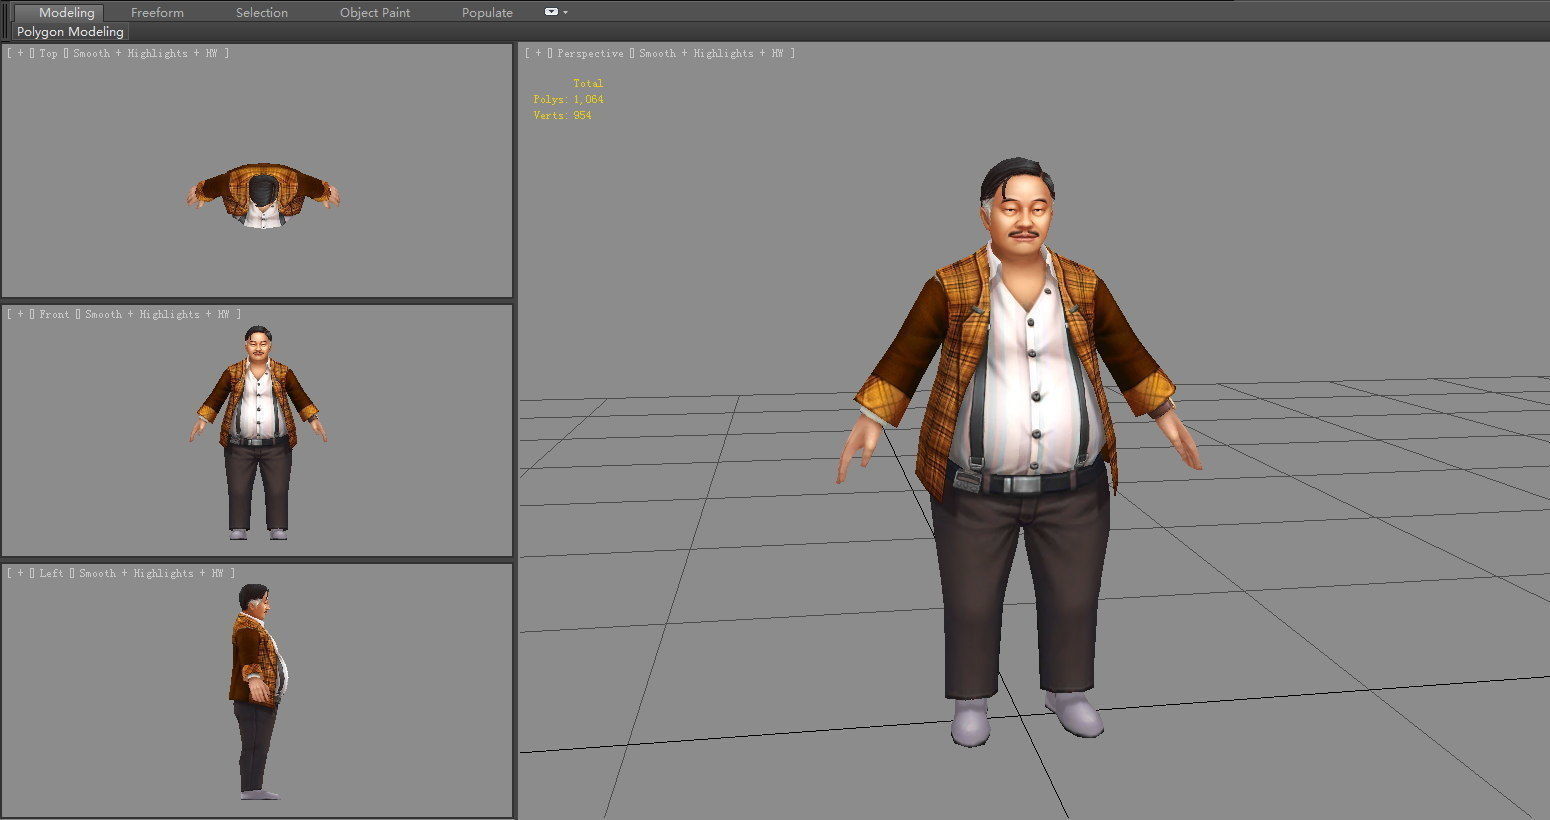The height and width of the screenshot is (820, 1550).
Task: Open the Left view name menu
Action: (x=52, y=573)
